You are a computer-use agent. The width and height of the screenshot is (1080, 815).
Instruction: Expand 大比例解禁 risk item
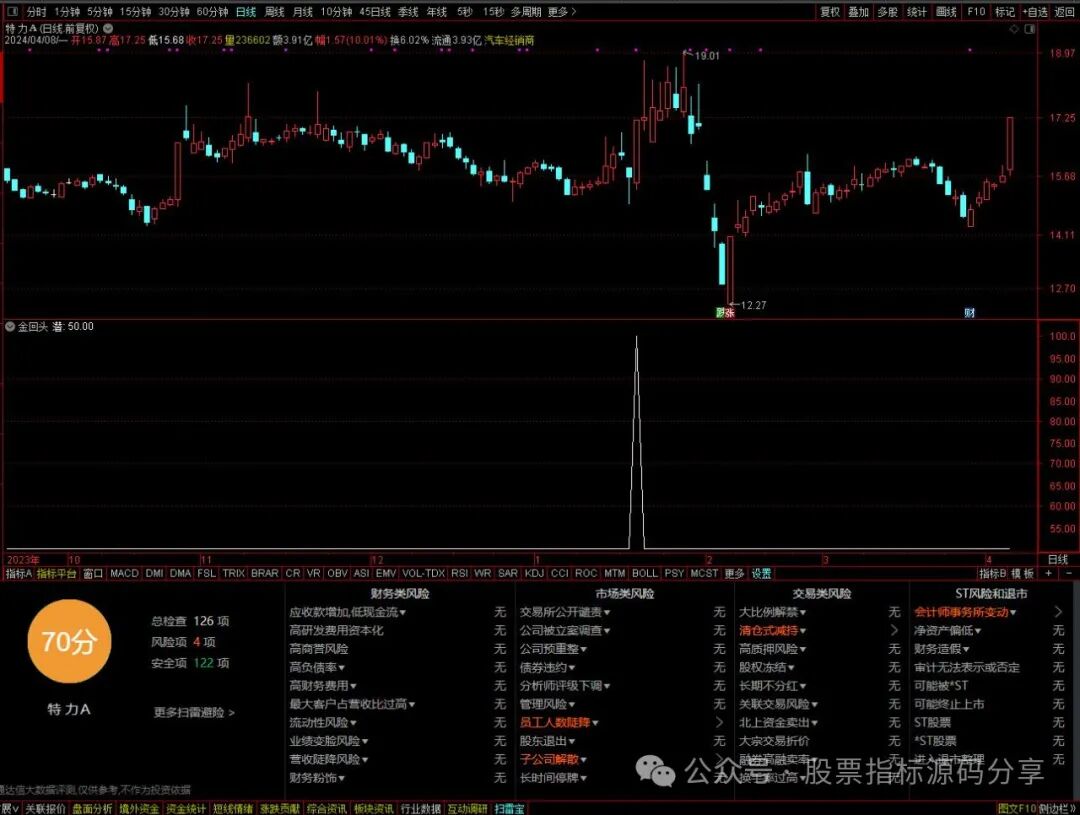click(x=773, y=612)
